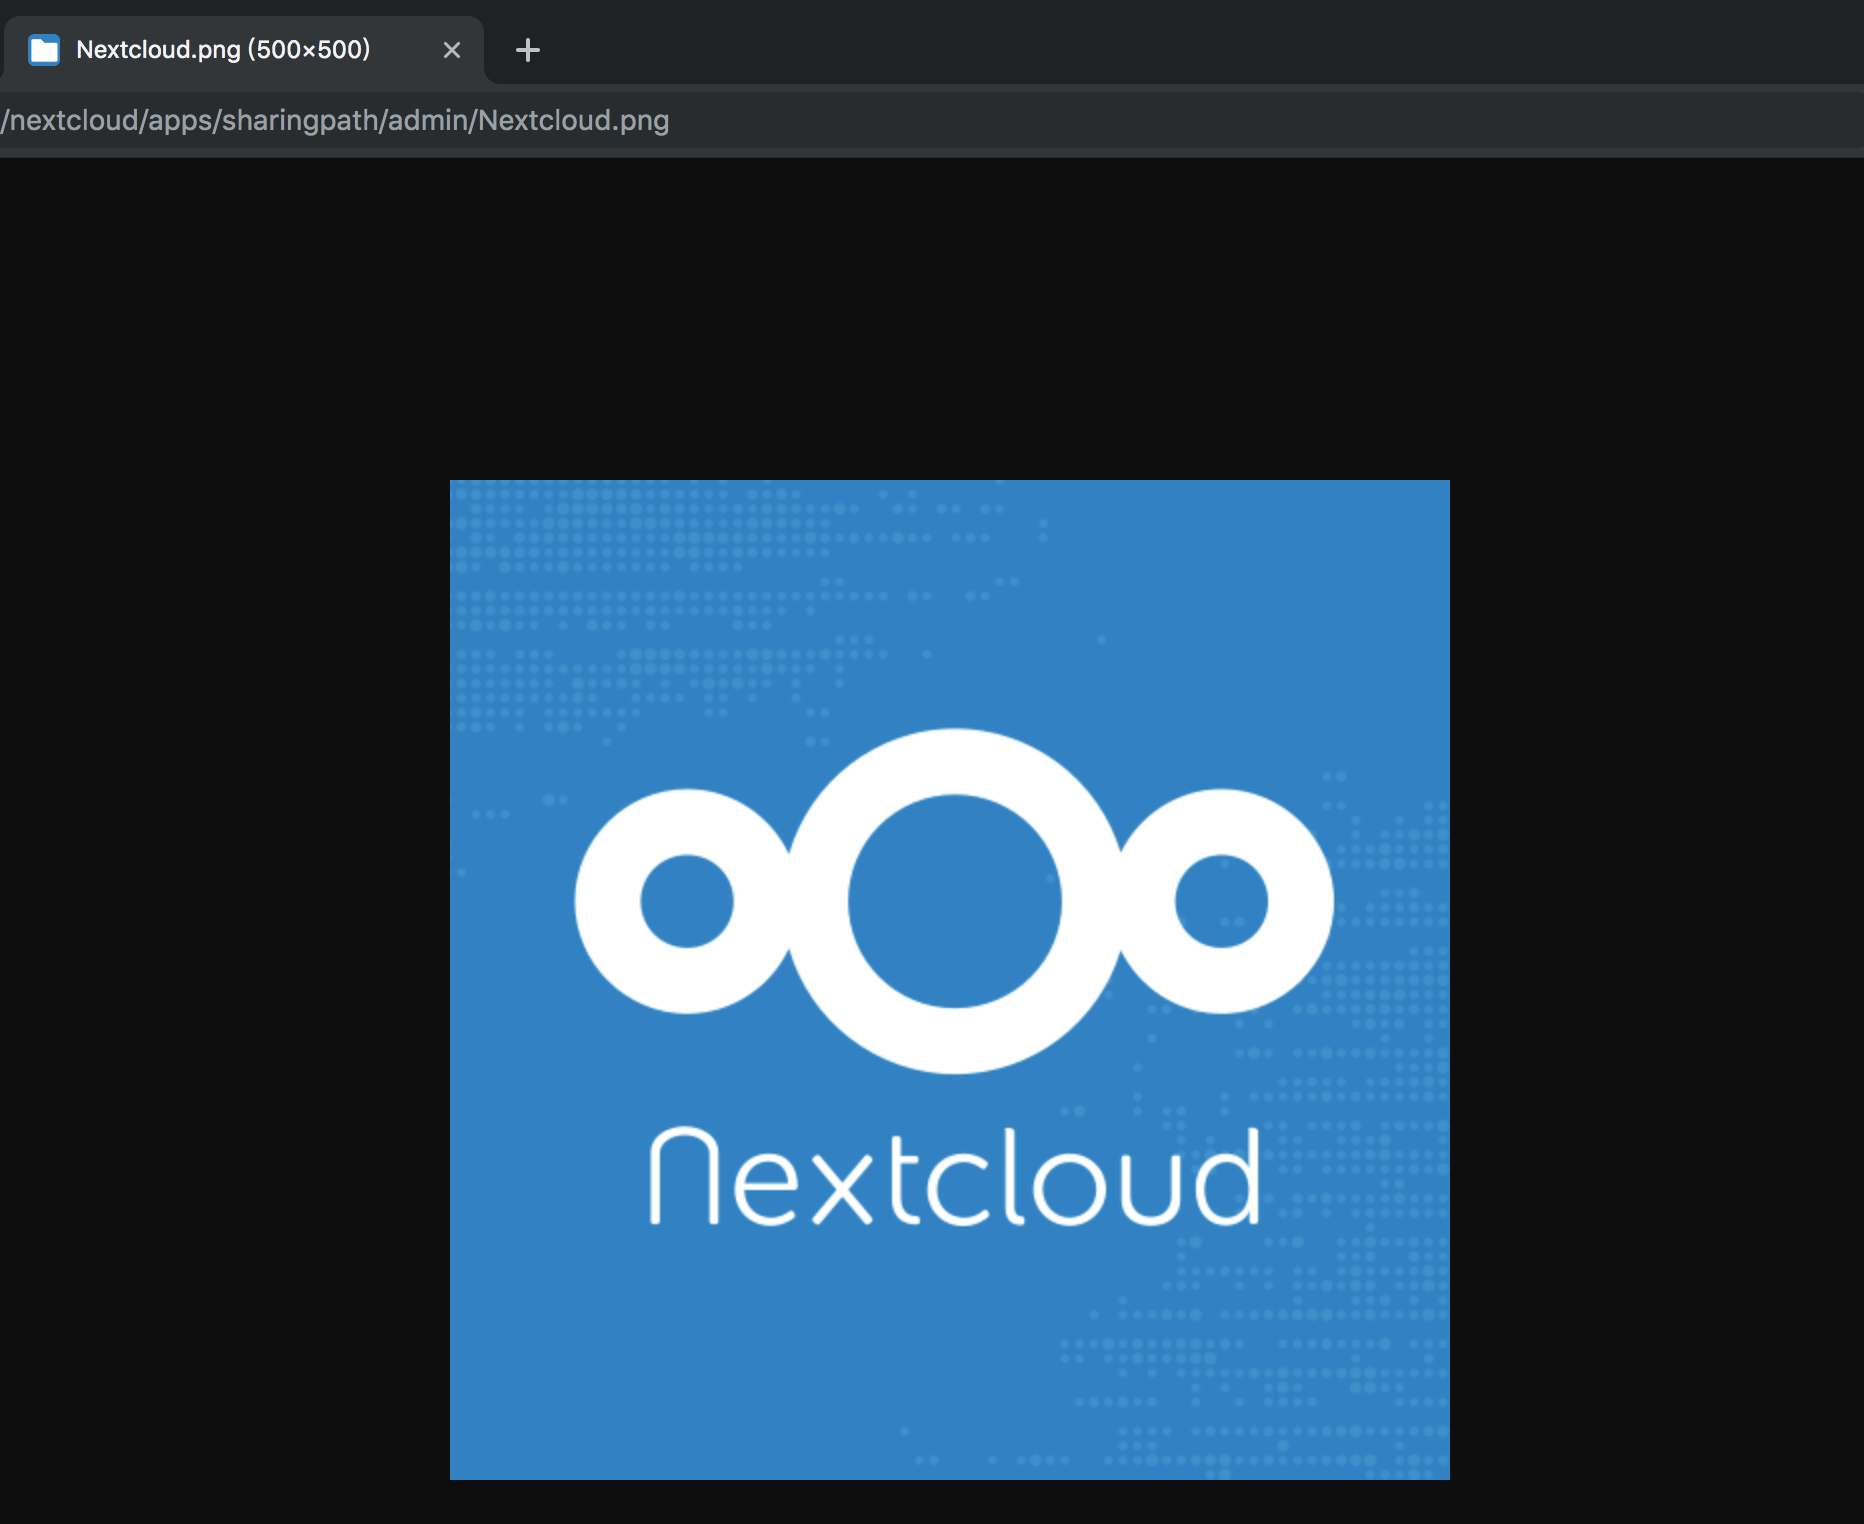Select the Nextcloud.png (500×500) tab
1864x1524 pixels.
(243, 50)
